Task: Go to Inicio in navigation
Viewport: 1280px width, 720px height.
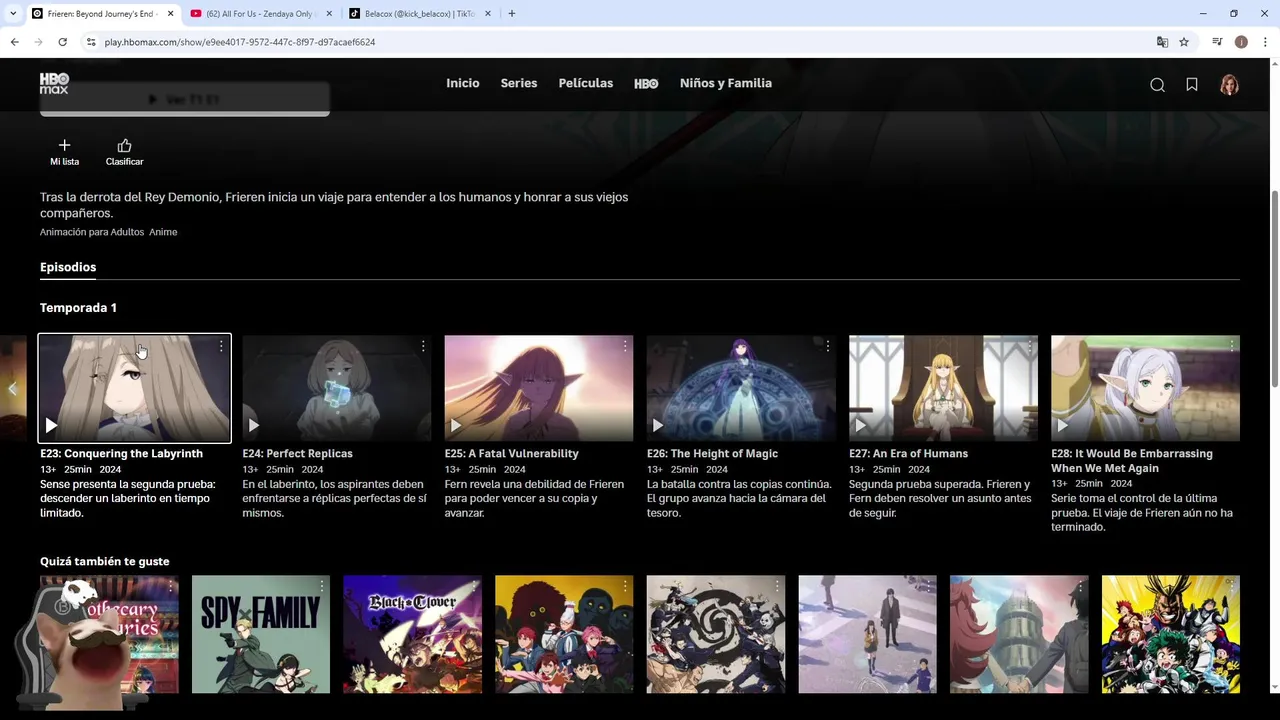Action: pyautogui.click(x=463, y=83)
